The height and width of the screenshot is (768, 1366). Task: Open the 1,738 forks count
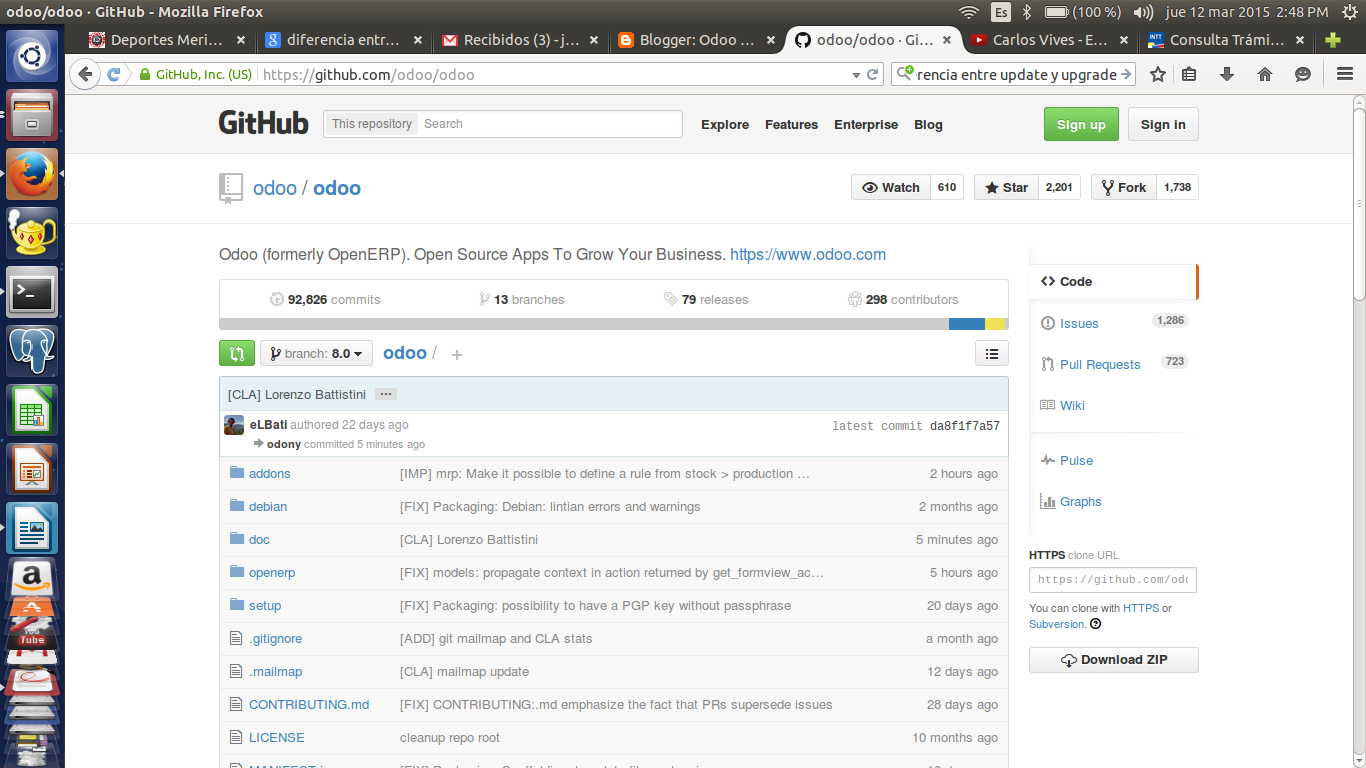[x=1178, y=187]
